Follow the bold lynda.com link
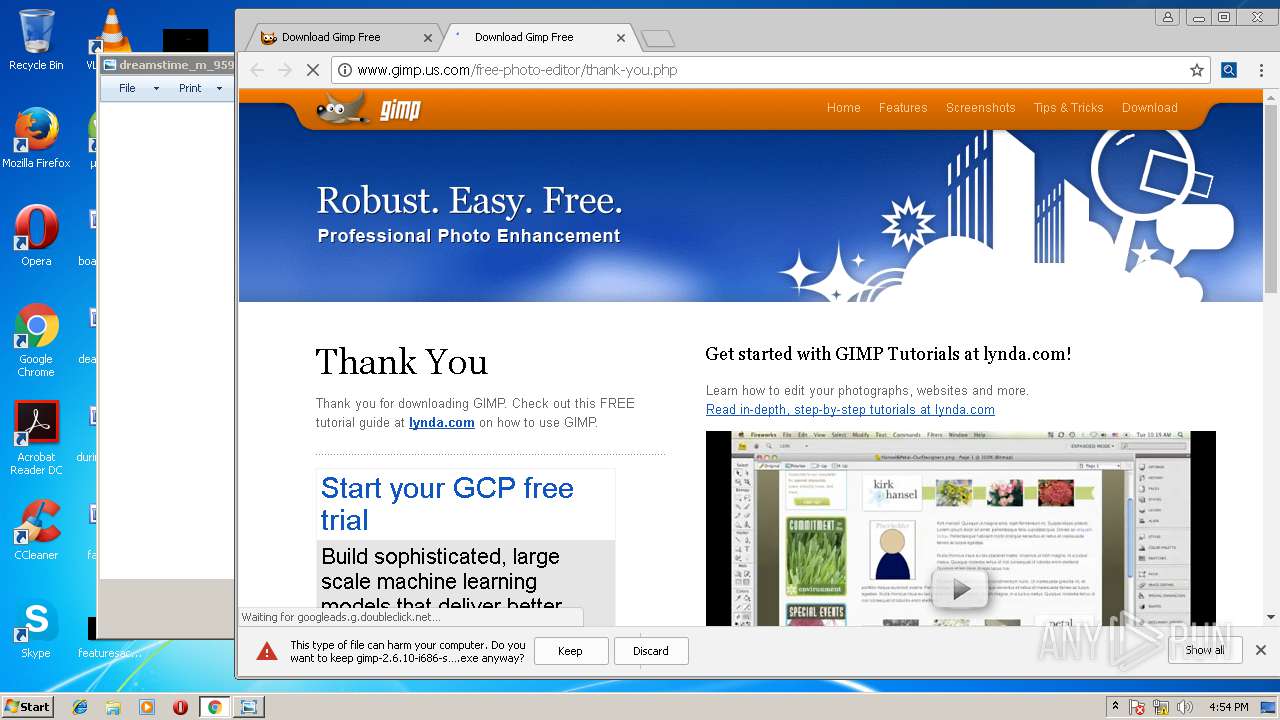The image size is (1280, 720). (x=441, y=422)
